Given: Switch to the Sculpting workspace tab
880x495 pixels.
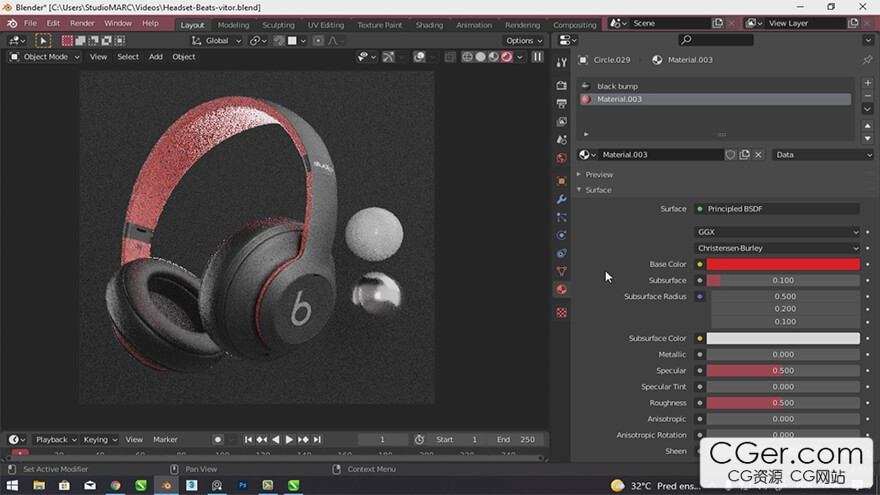Looking at the screenshot, I should [x=278, y=25].
